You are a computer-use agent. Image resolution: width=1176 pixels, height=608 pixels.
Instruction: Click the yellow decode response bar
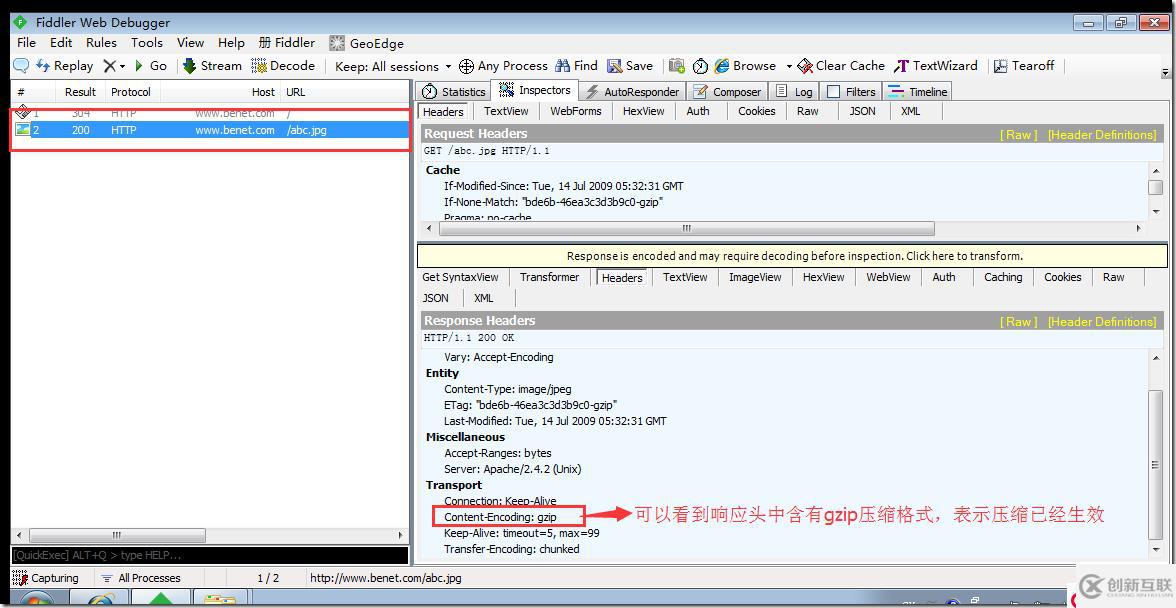click(x=793, y=256)
